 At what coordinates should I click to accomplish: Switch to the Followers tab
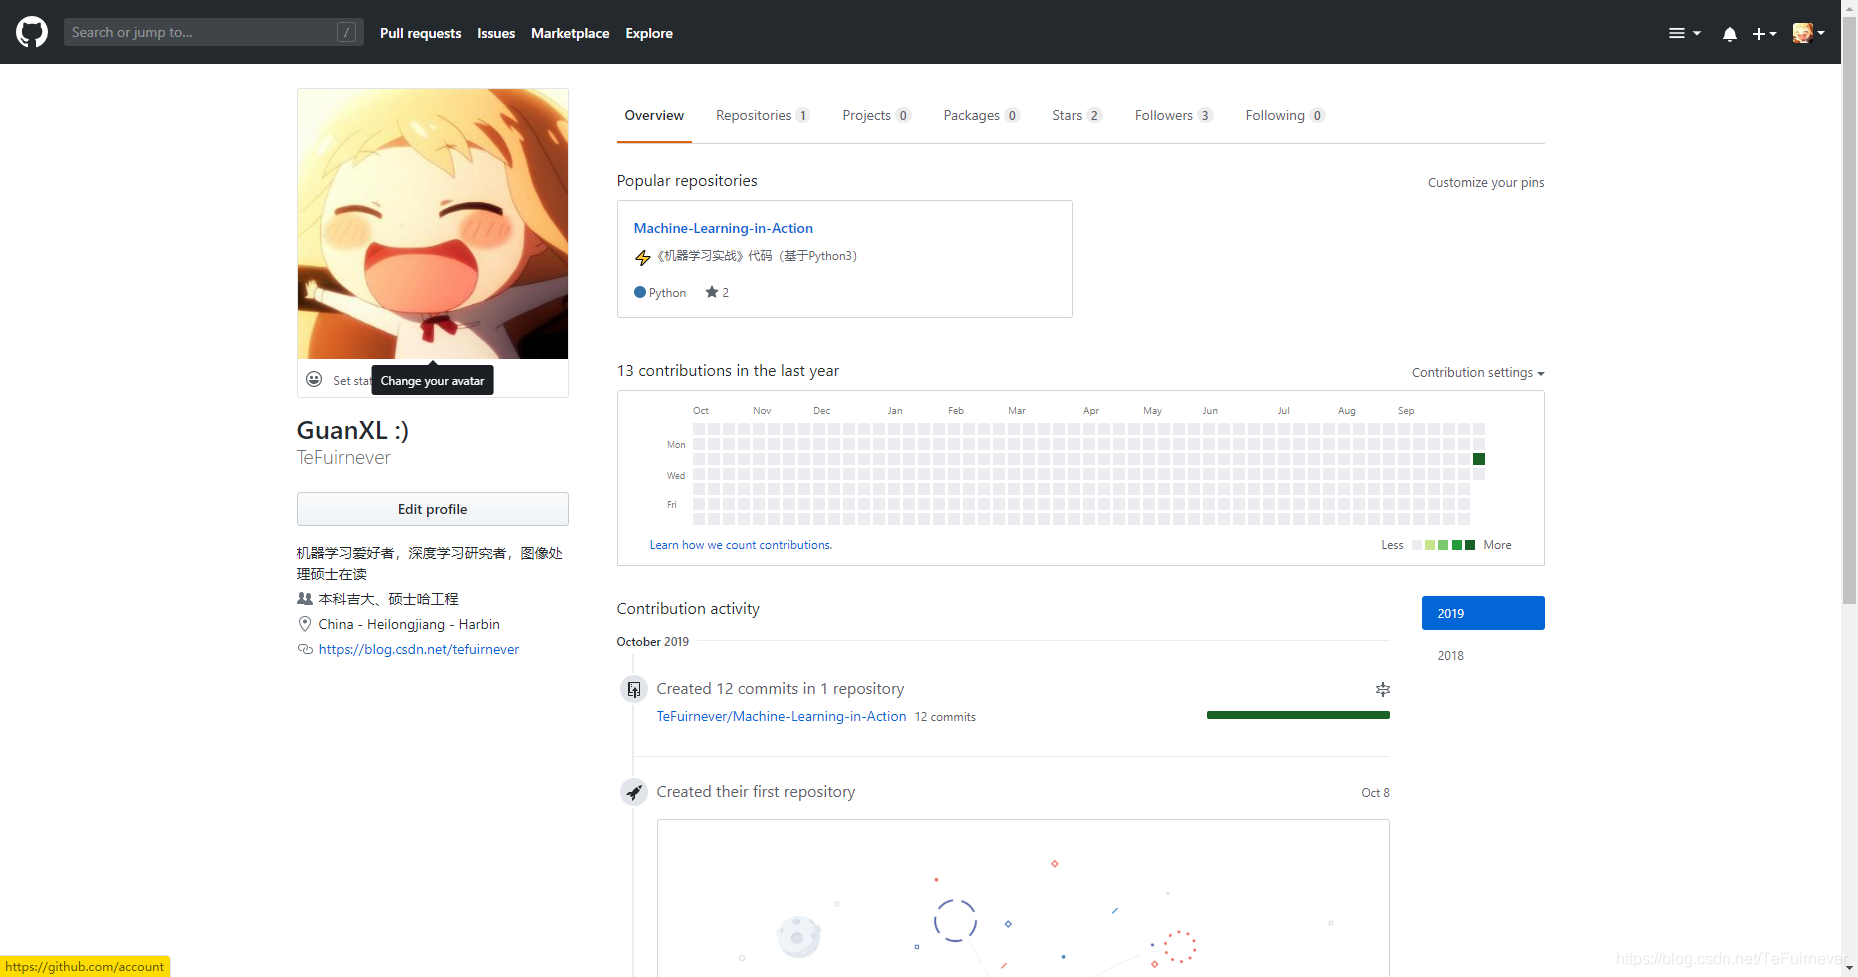point(1174,115)
